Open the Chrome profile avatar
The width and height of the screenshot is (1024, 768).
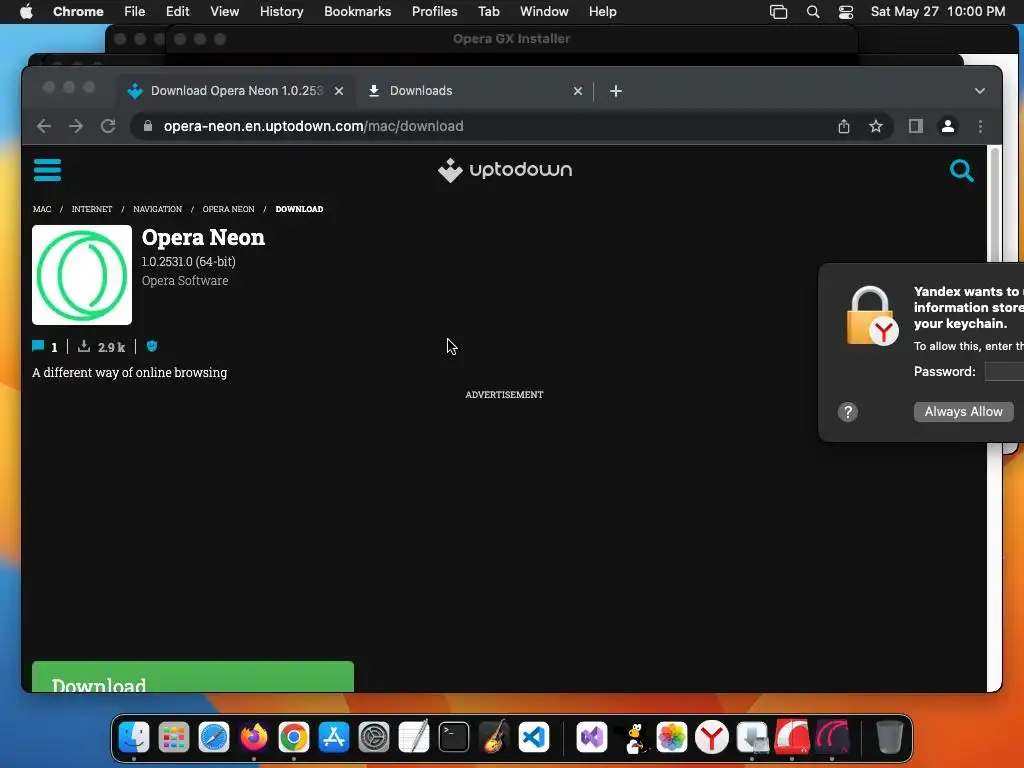click(x=948, y=126)
